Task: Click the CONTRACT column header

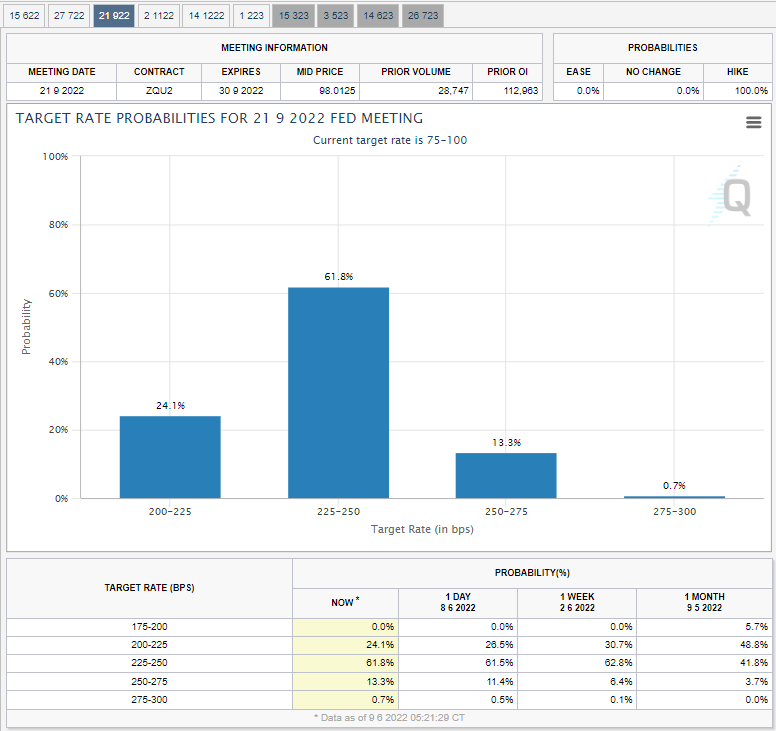Action: (x=159, y=72)
